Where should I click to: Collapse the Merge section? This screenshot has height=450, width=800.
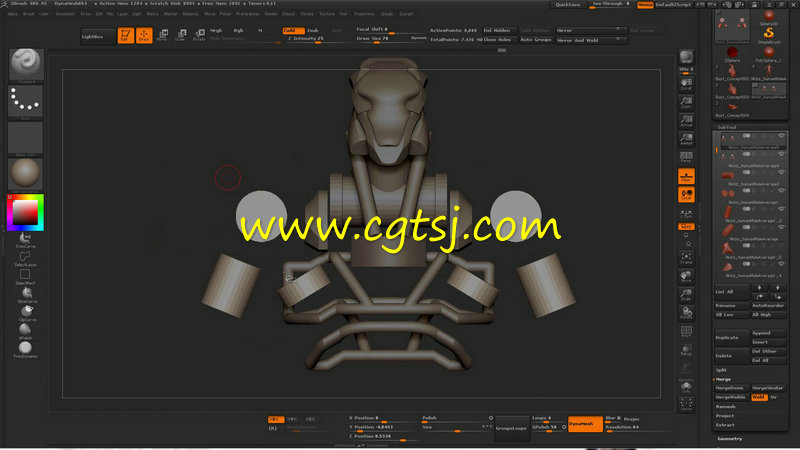tap(723, 379)
